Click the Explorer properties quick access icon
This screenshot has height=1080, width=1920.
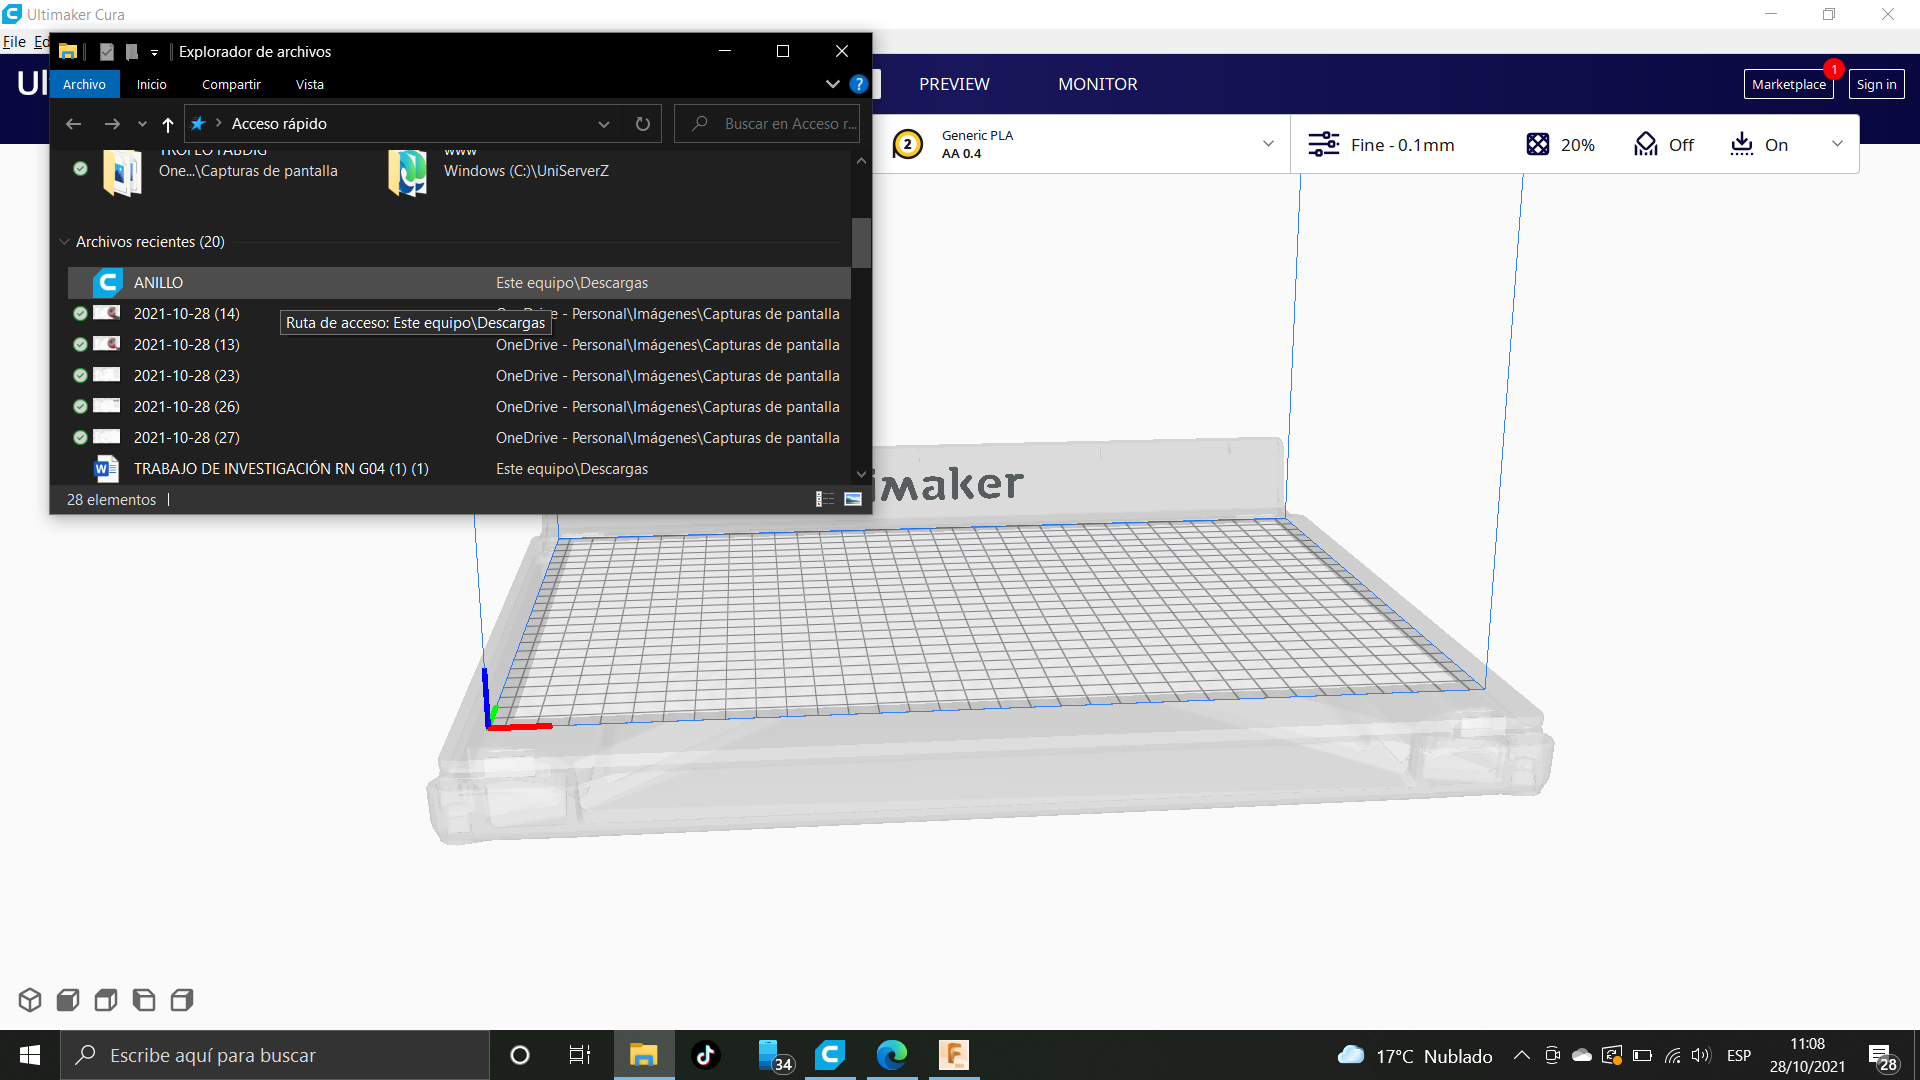[x=107, y=52]
